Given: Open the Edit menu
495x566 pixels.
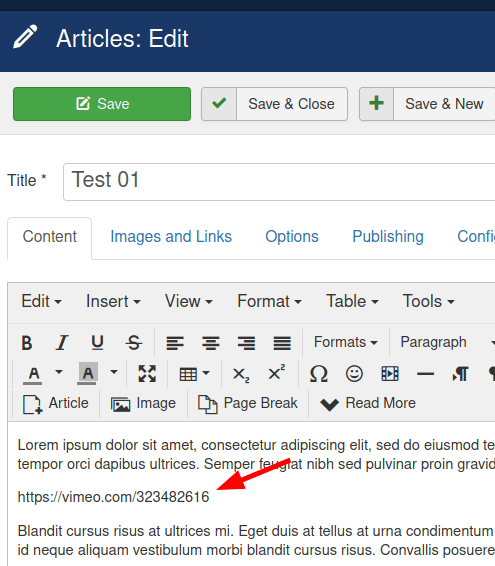Looking at the screenshot, I should coord(42,301).
